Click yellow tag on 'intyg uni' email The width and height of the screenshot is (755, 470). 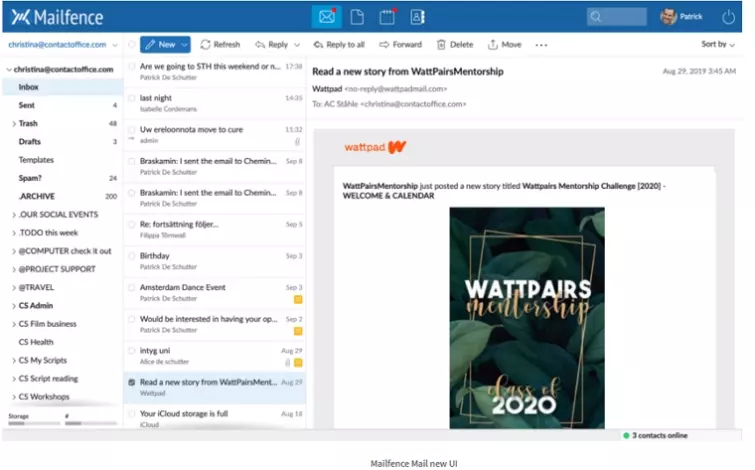[298, 363]
